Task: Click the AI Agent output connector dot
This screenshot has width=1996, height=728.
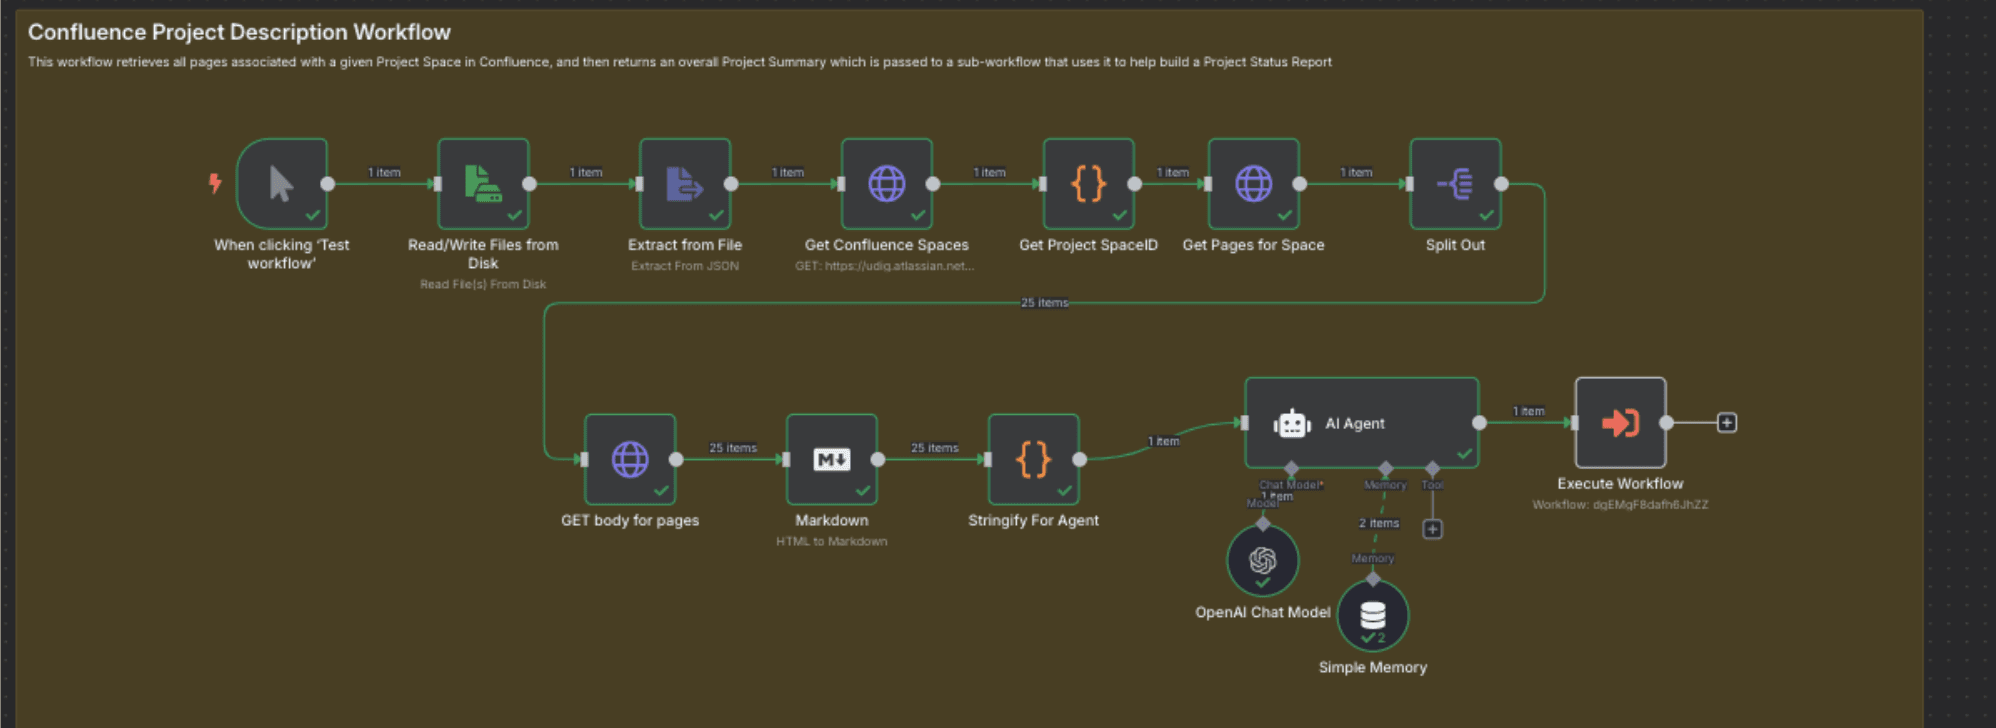Action: pos(1480,423)
